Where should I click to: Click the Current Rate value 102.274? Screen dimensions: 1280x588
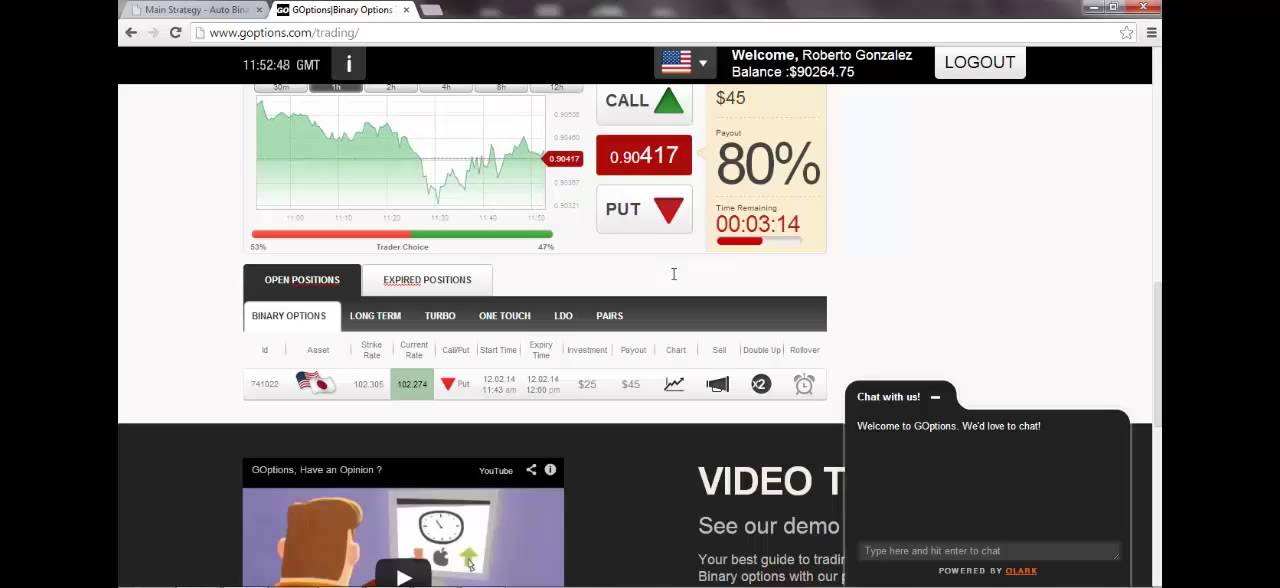tap(412, 384)
